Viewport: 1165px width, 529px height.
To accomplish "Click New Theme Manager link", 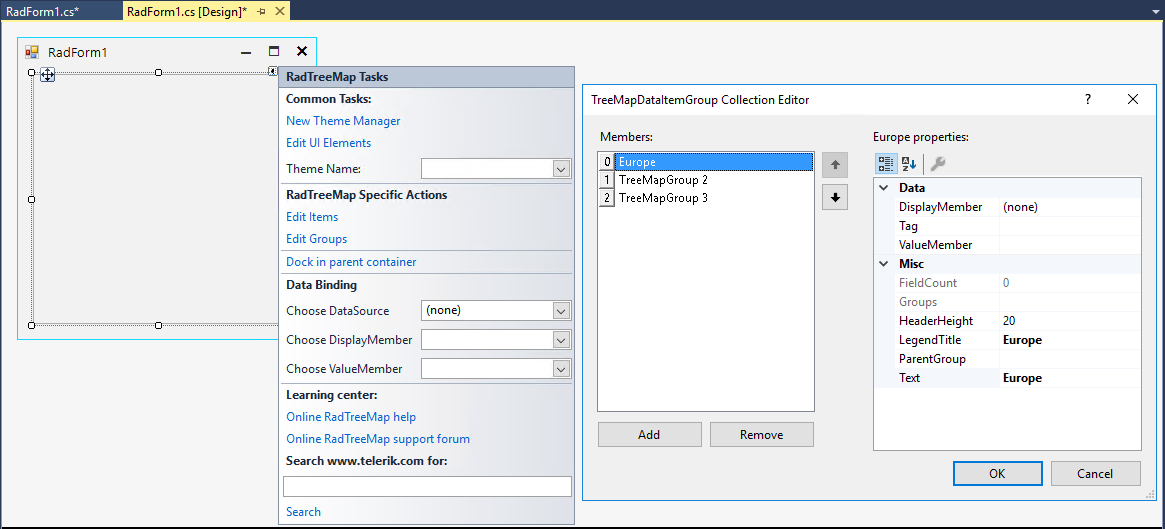I will pos(343,120).
